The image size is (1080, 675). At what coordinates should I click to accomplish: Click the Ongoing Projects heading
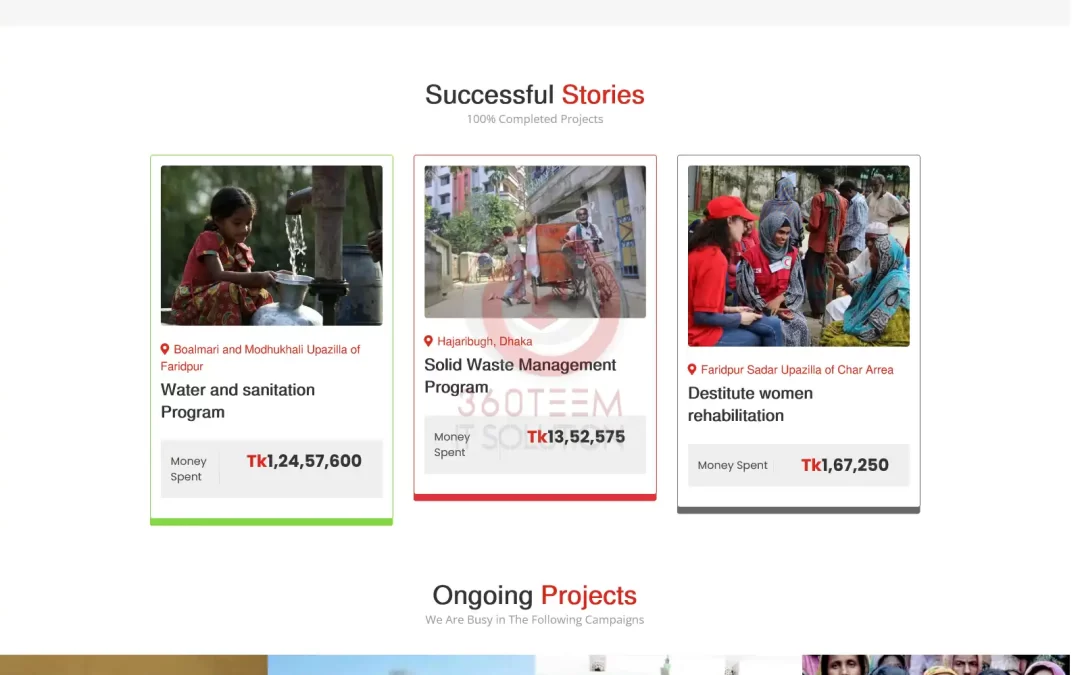[x=535, y=596]
